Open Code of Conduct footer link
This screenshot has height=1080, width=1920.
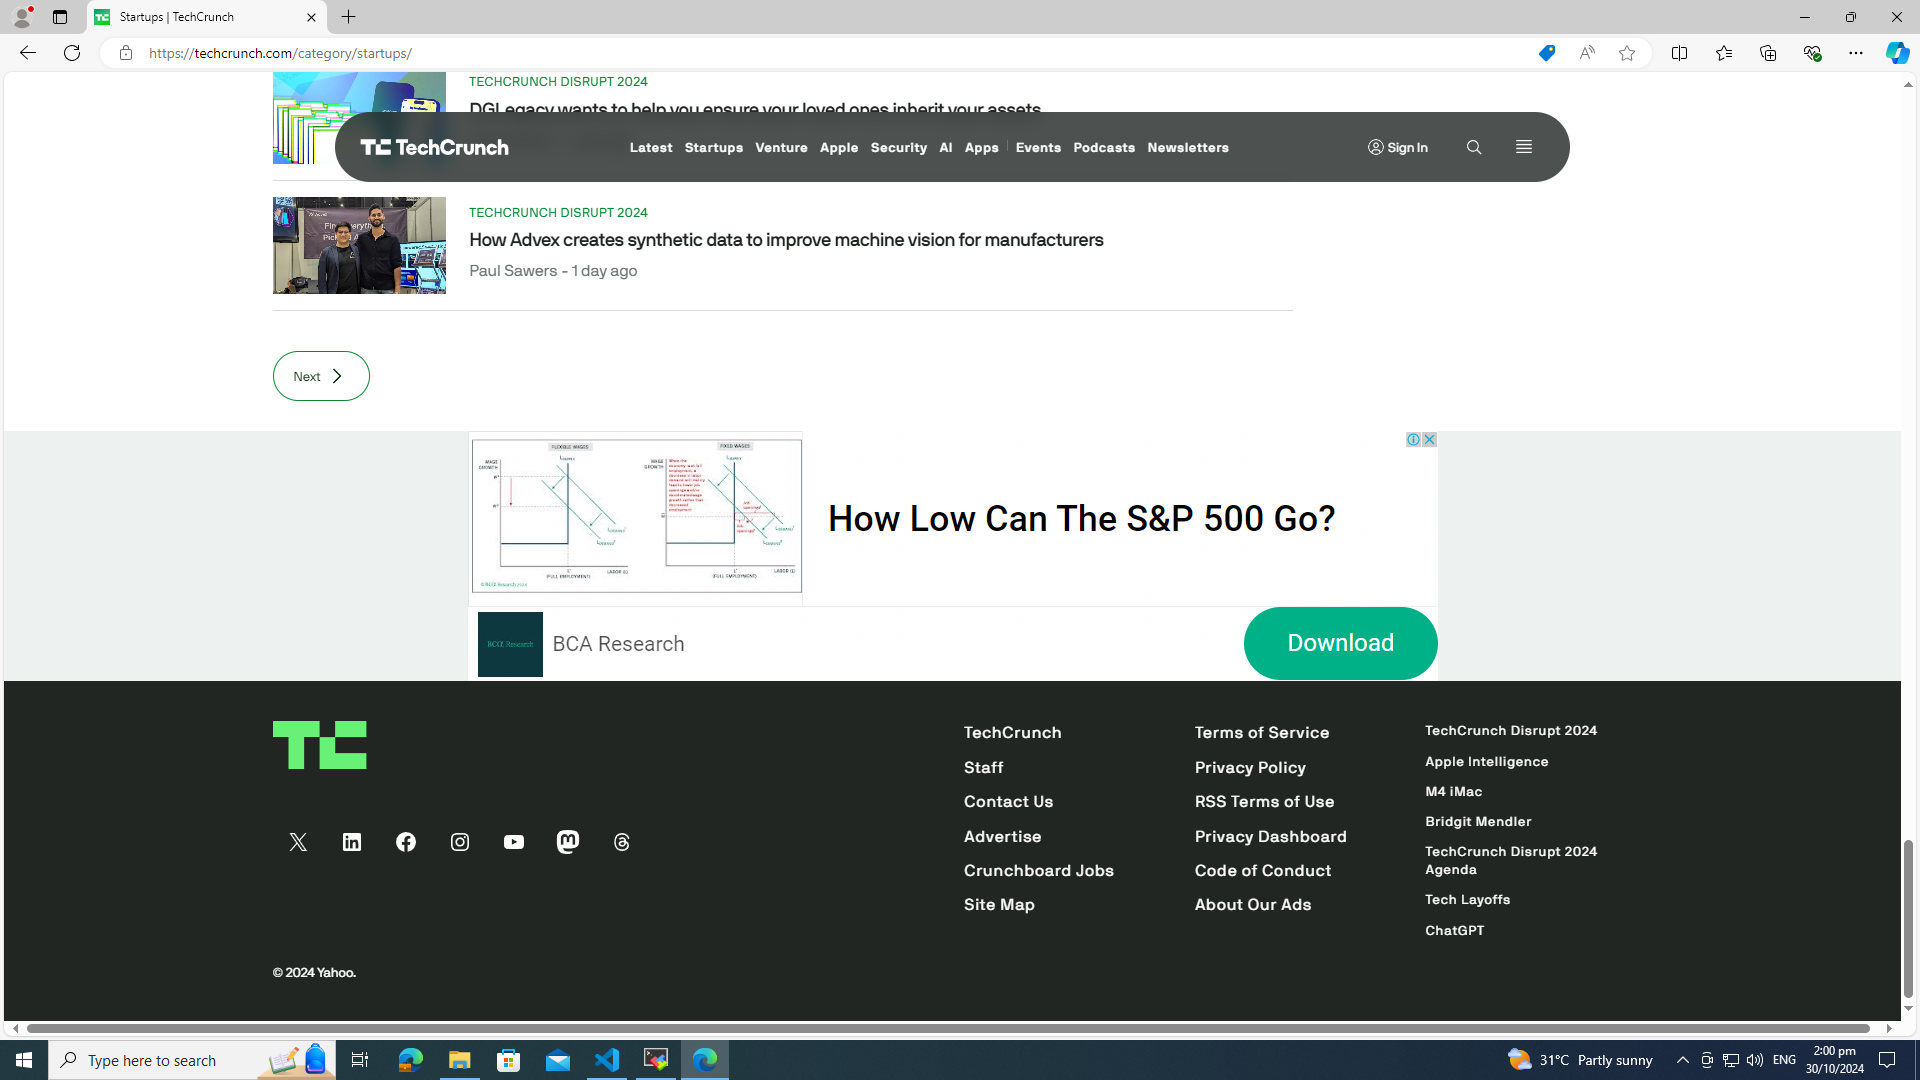1263,870
